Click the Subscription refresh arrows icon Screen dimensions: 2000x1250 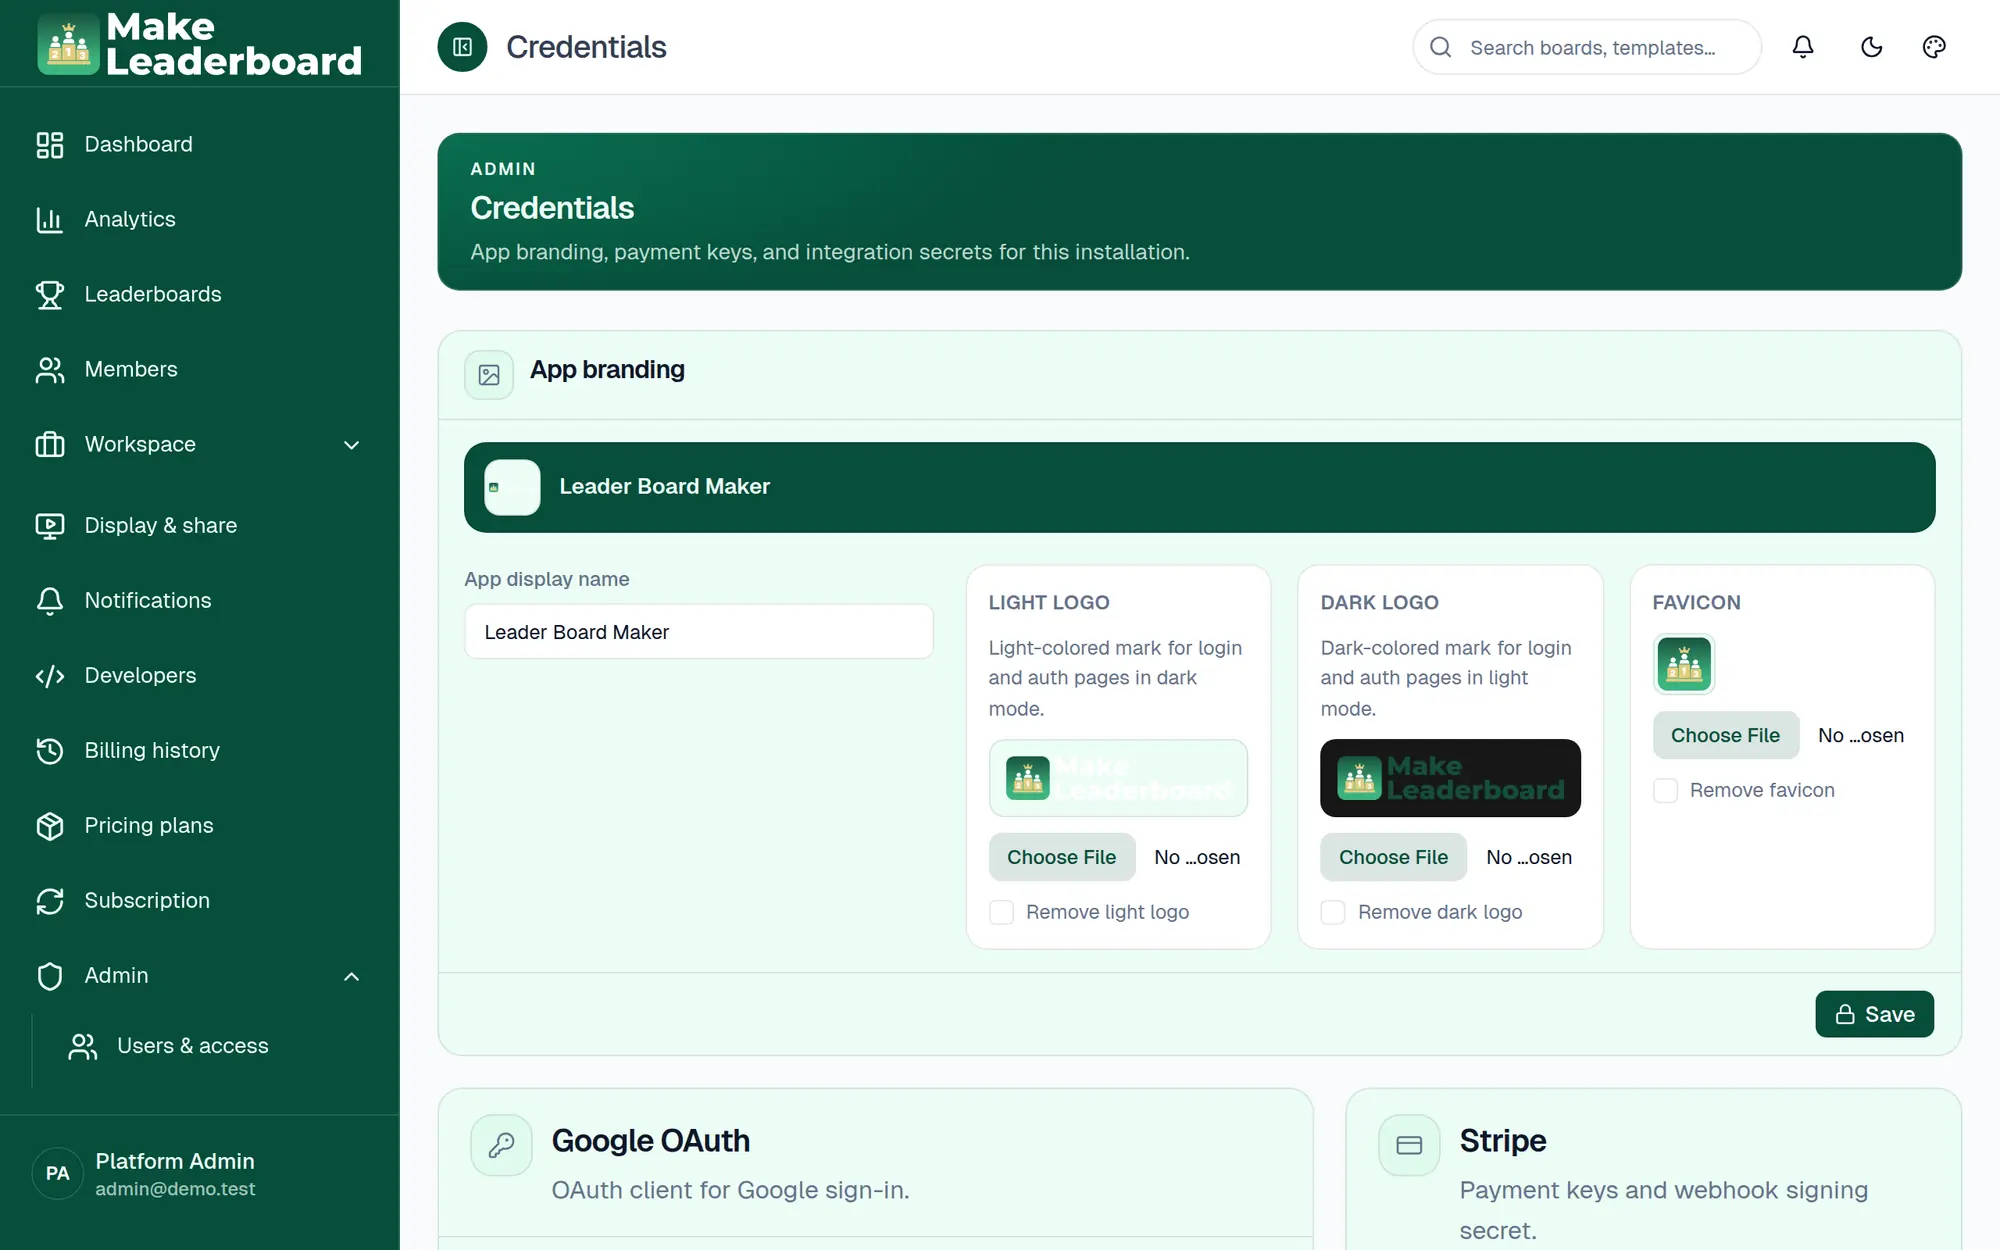pyautogui.click(x=50, y=901)
